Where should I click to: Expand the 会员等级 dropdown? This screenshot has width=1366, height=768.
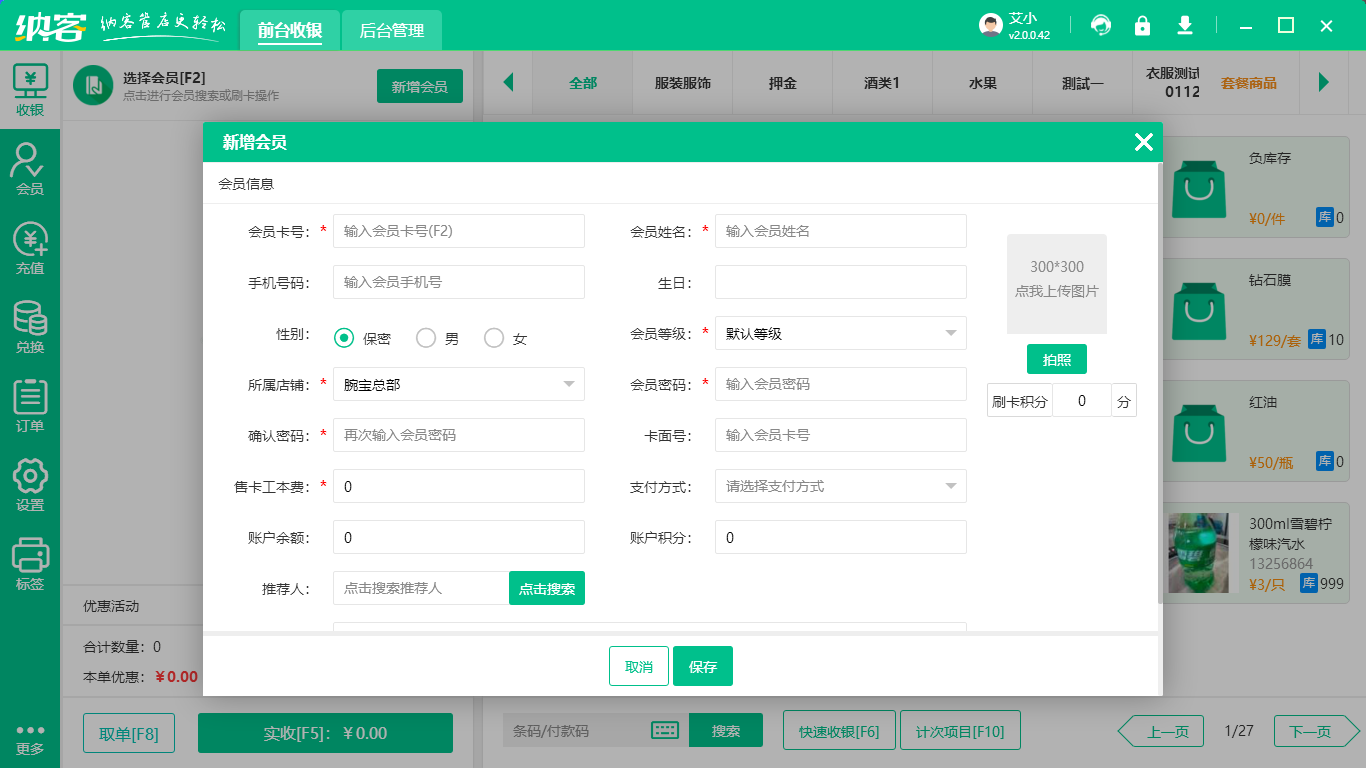coord(840,333)
